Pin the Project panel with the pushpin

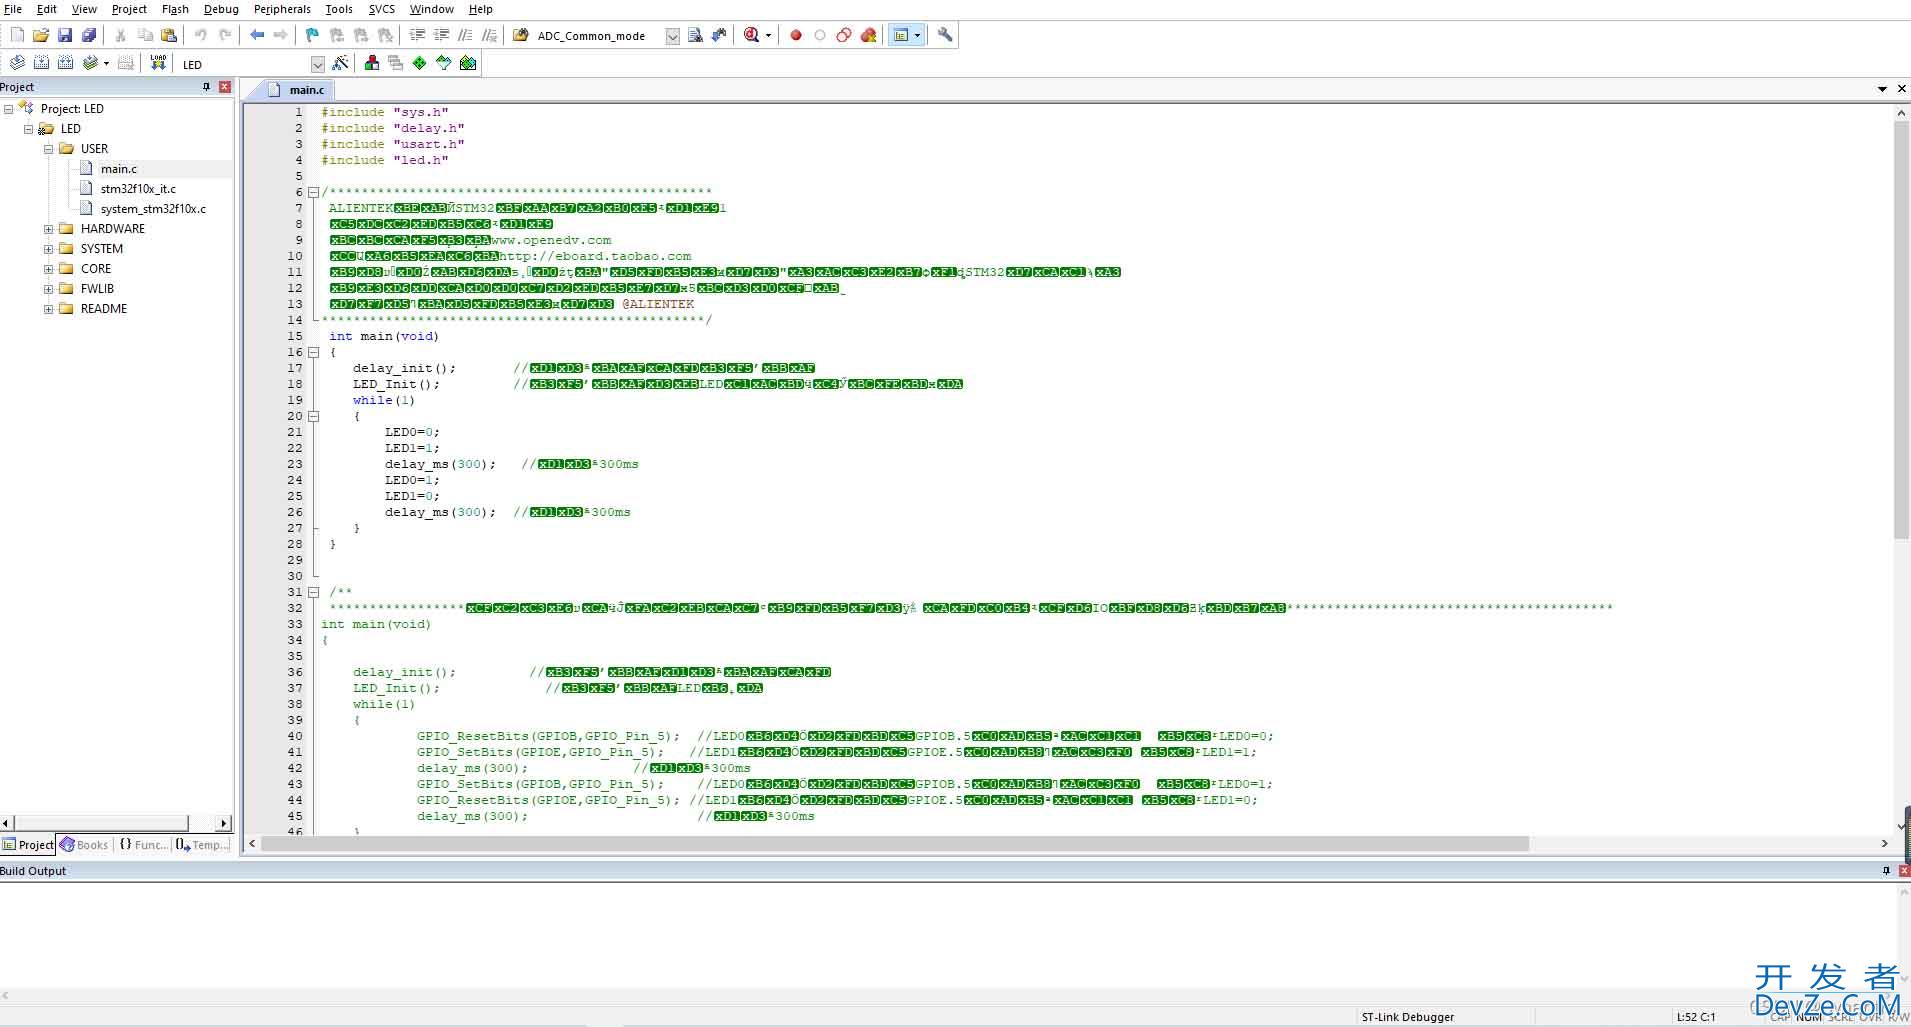207,87
